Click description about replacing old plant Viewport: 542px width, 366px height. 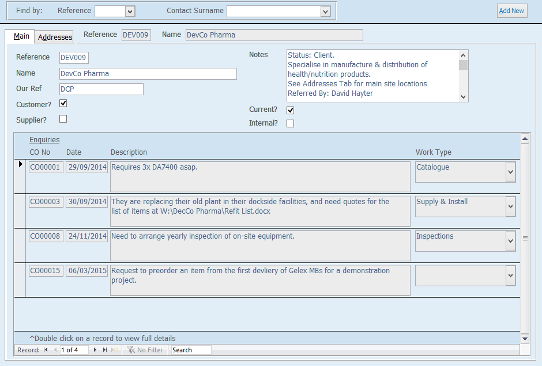pyautogui.click(x=260, y=211)
